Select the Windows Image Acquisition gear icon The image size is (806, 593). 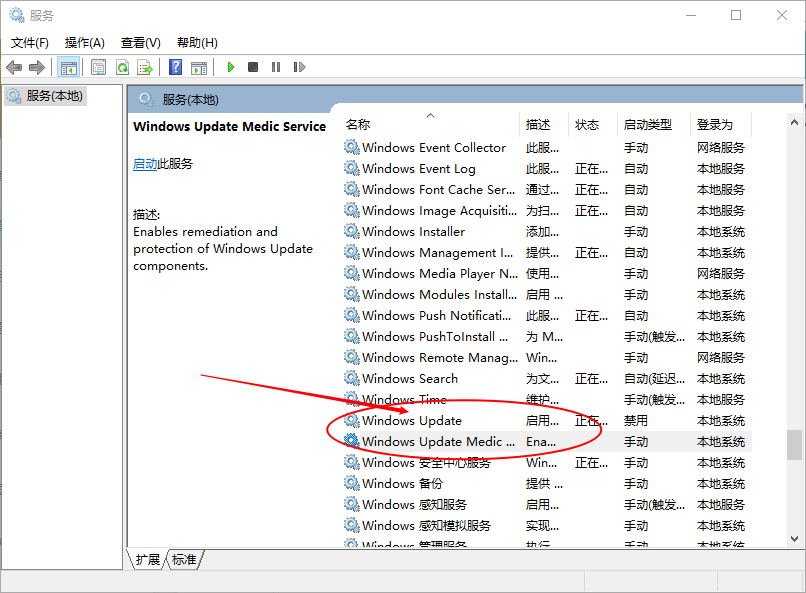352,211
